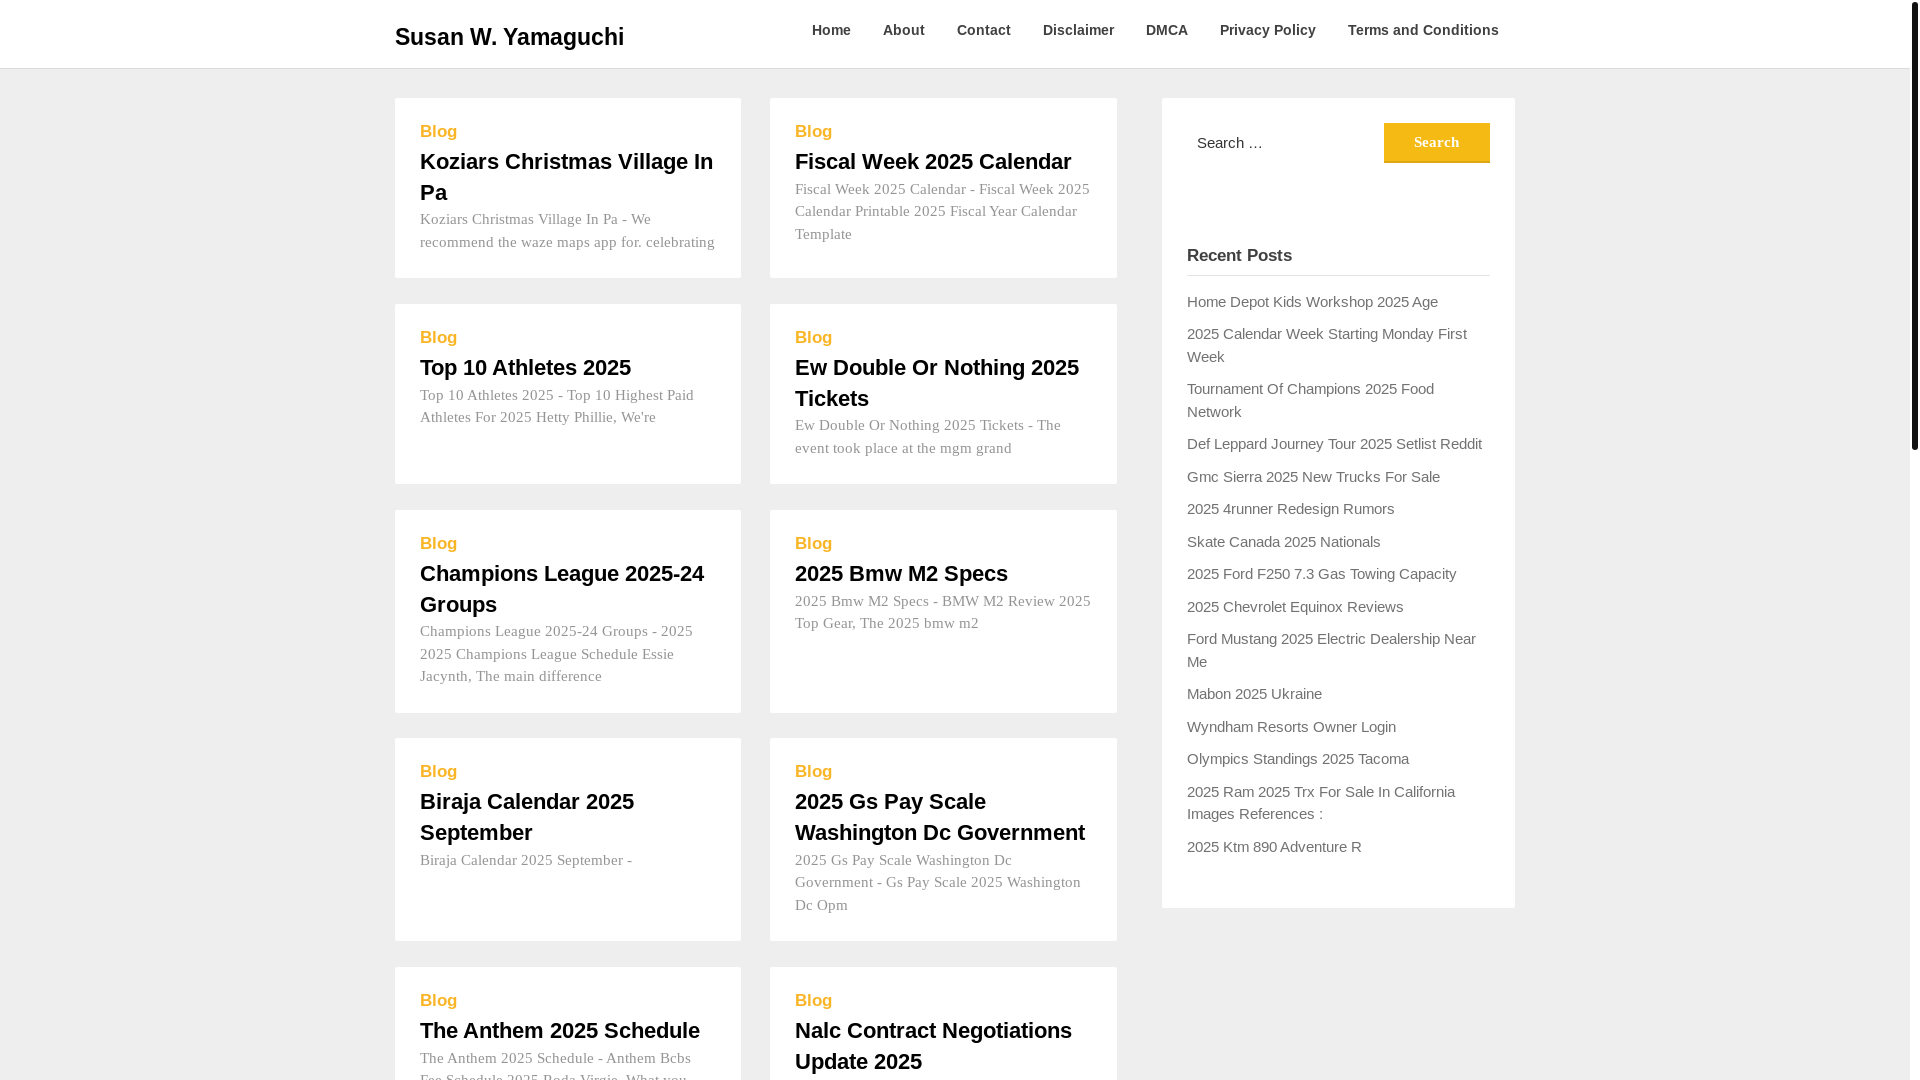Open 2025 4runner Redesign Rumors link
1920x1080 pixels.
point(1290,508)
